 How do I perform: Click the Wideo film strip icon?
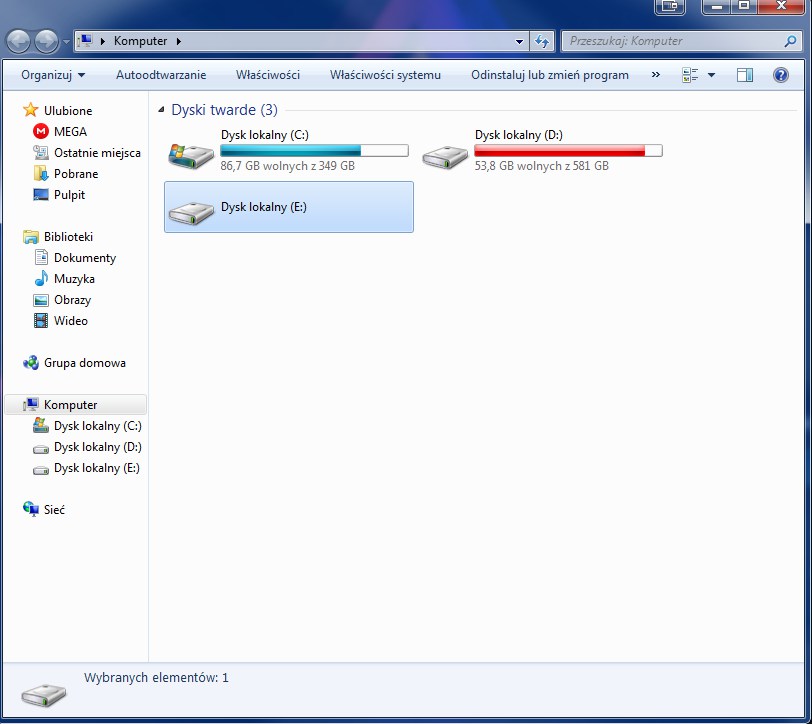tap(41, 321)
